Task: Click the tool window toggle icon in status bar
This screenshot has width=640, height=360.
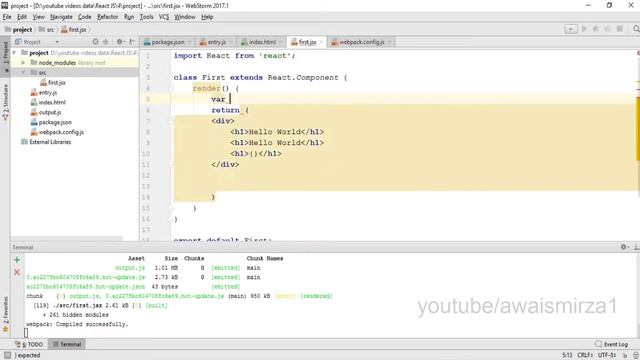Action: [7, 355]
